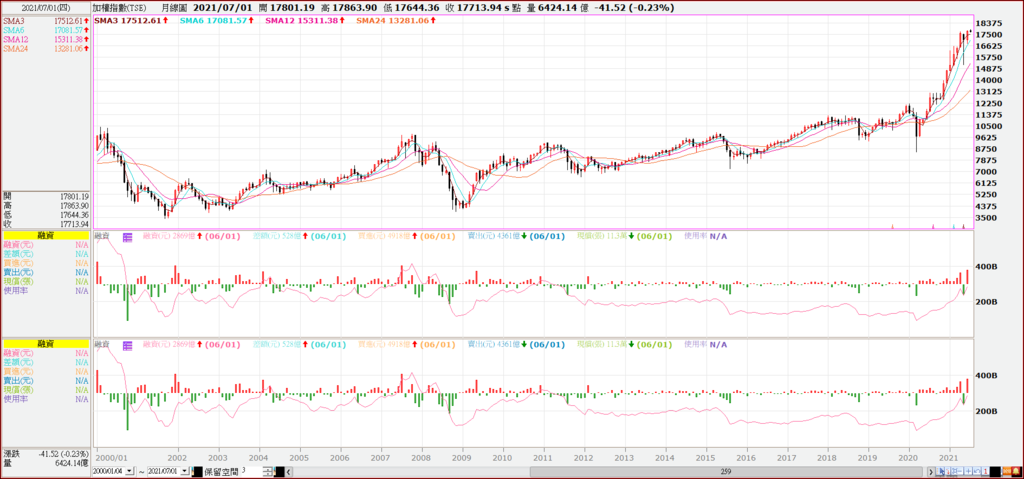Click the info icon beside the pointer tool
This screenshot has width=1024, height=479.
tap(948, 471)
